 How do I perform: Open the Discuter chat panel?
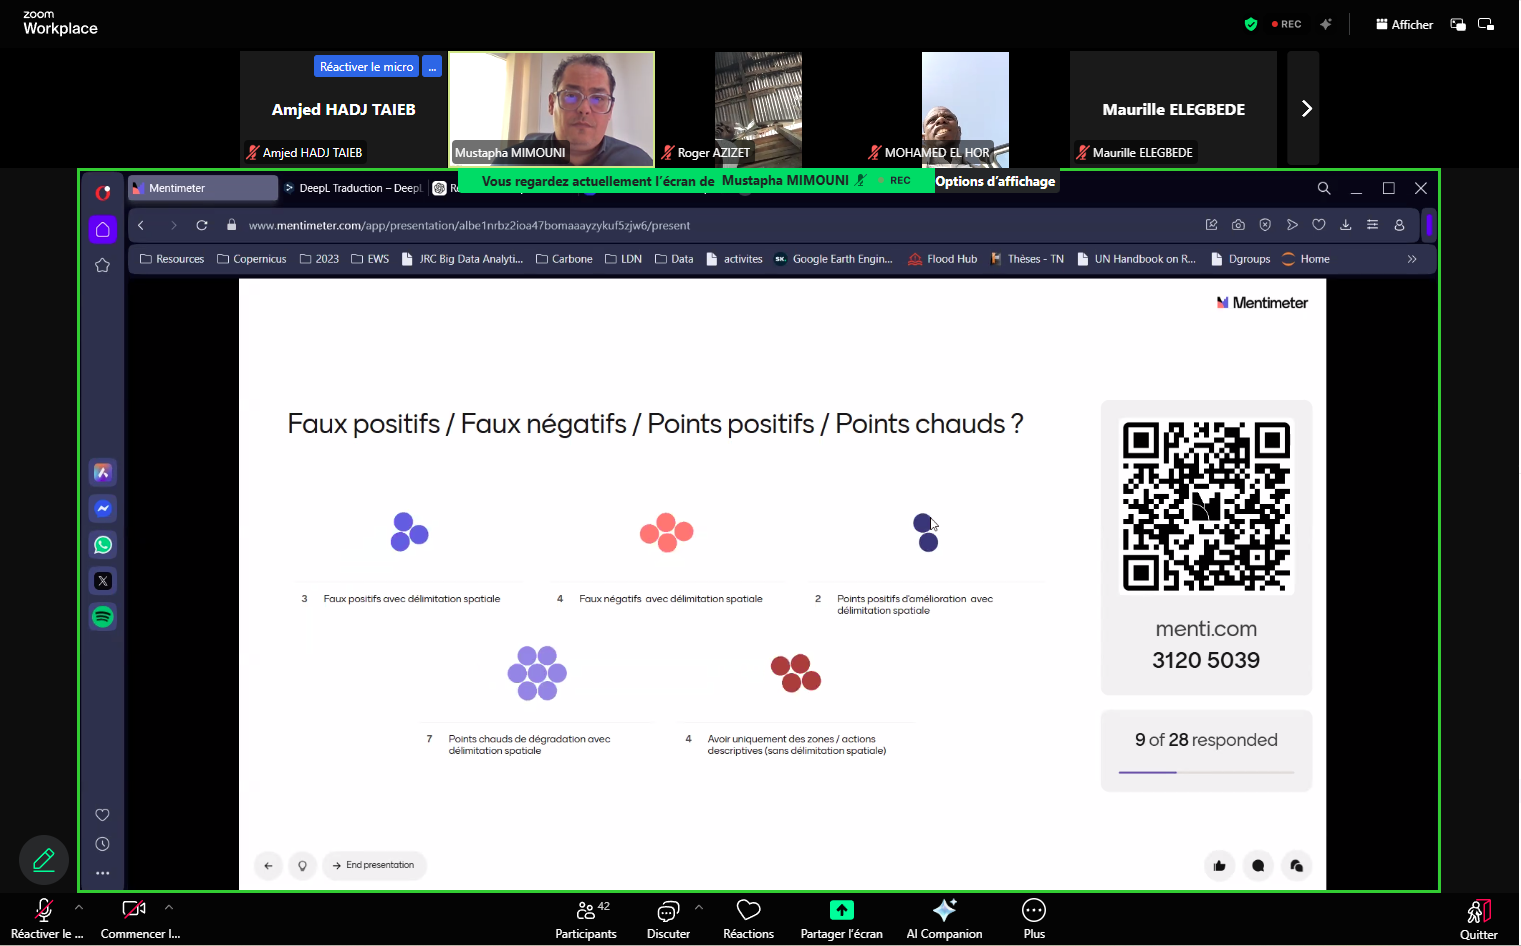pyautogui.click(x=667, y=919)
